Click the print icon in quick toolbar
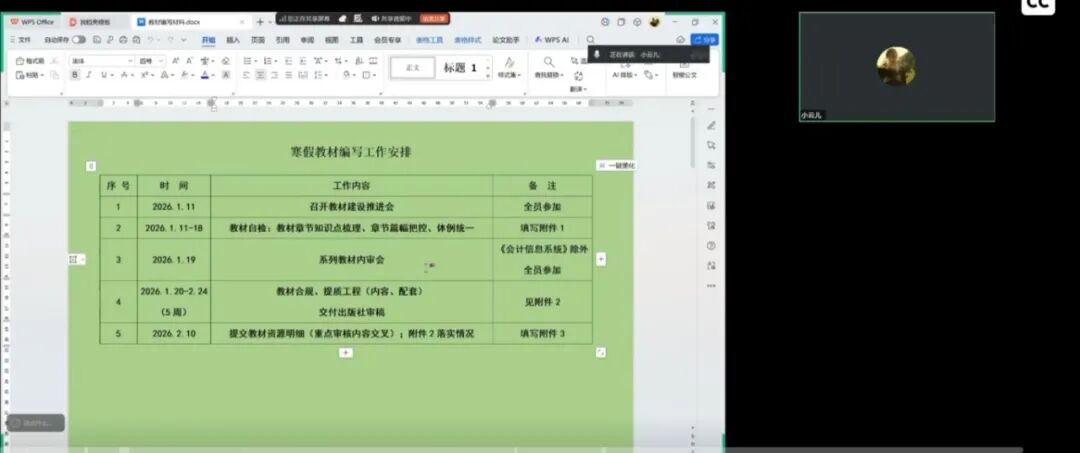 point(123,40)
